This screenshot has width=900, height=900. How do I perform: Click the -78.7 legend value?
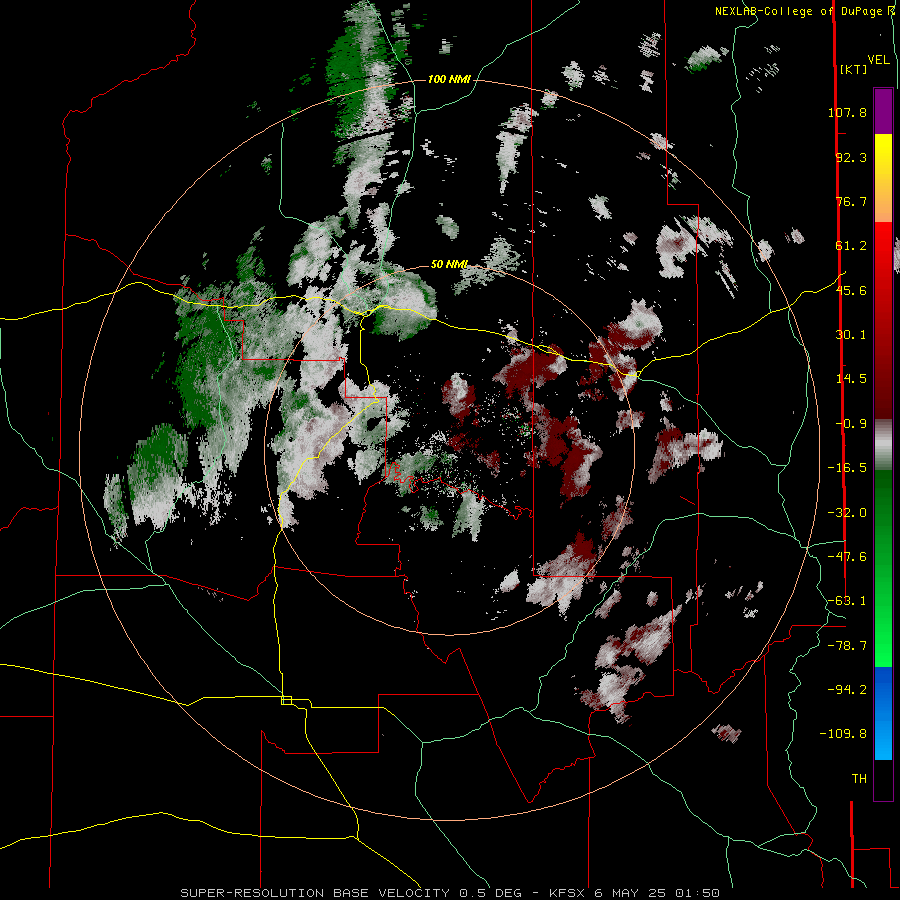[x=847, y=646]
